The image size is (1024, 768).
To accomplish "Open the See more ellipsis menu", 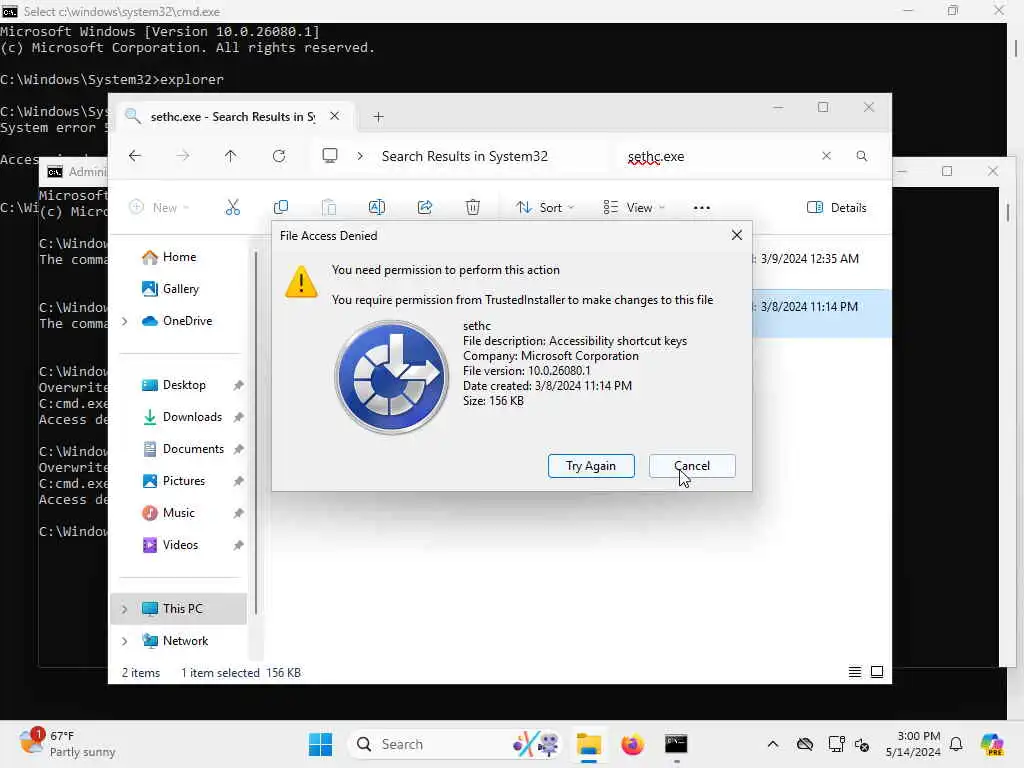I will pyautogui.click(x=701, y=208).
